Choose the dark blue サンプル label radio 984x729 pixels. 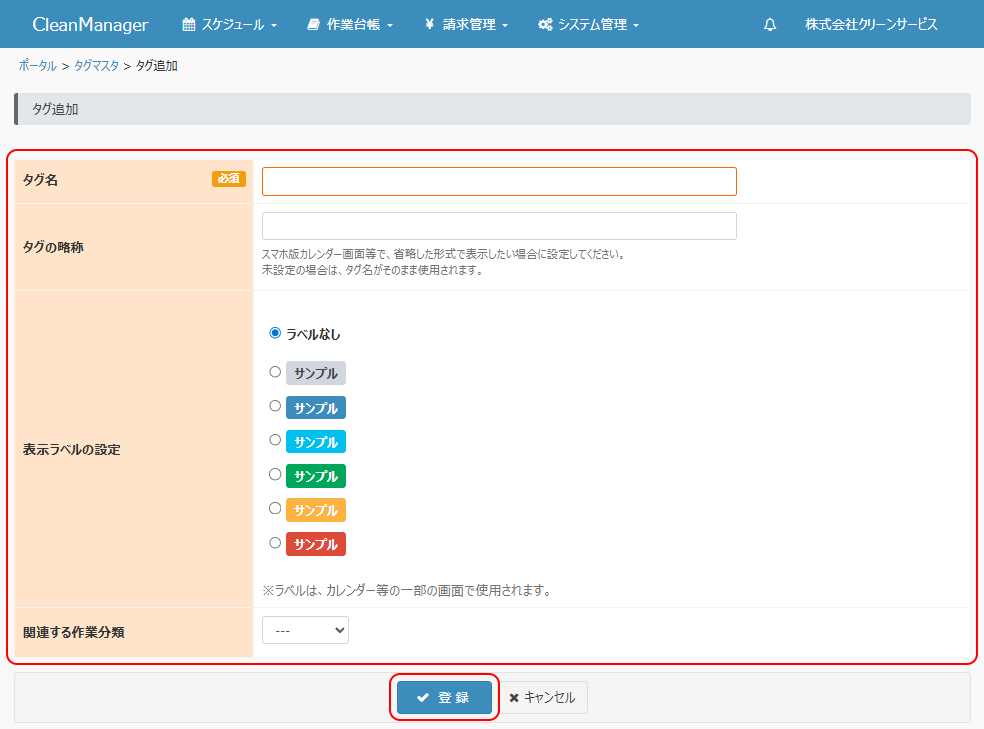click(x=275, y=406)
